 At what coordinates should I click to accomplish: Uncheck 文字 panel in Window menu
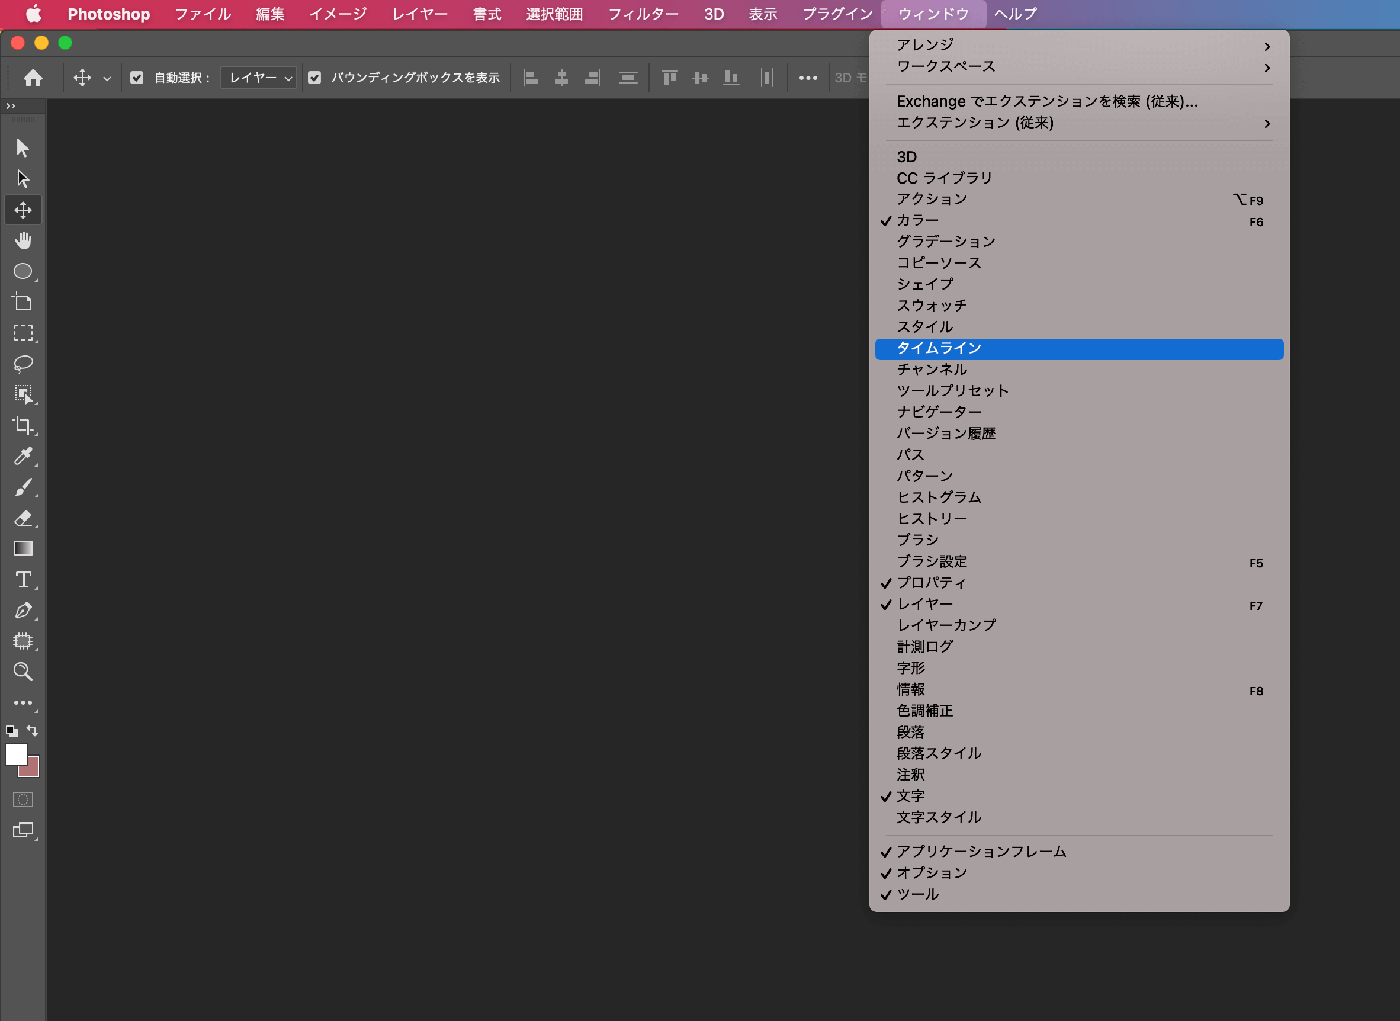1079,796
